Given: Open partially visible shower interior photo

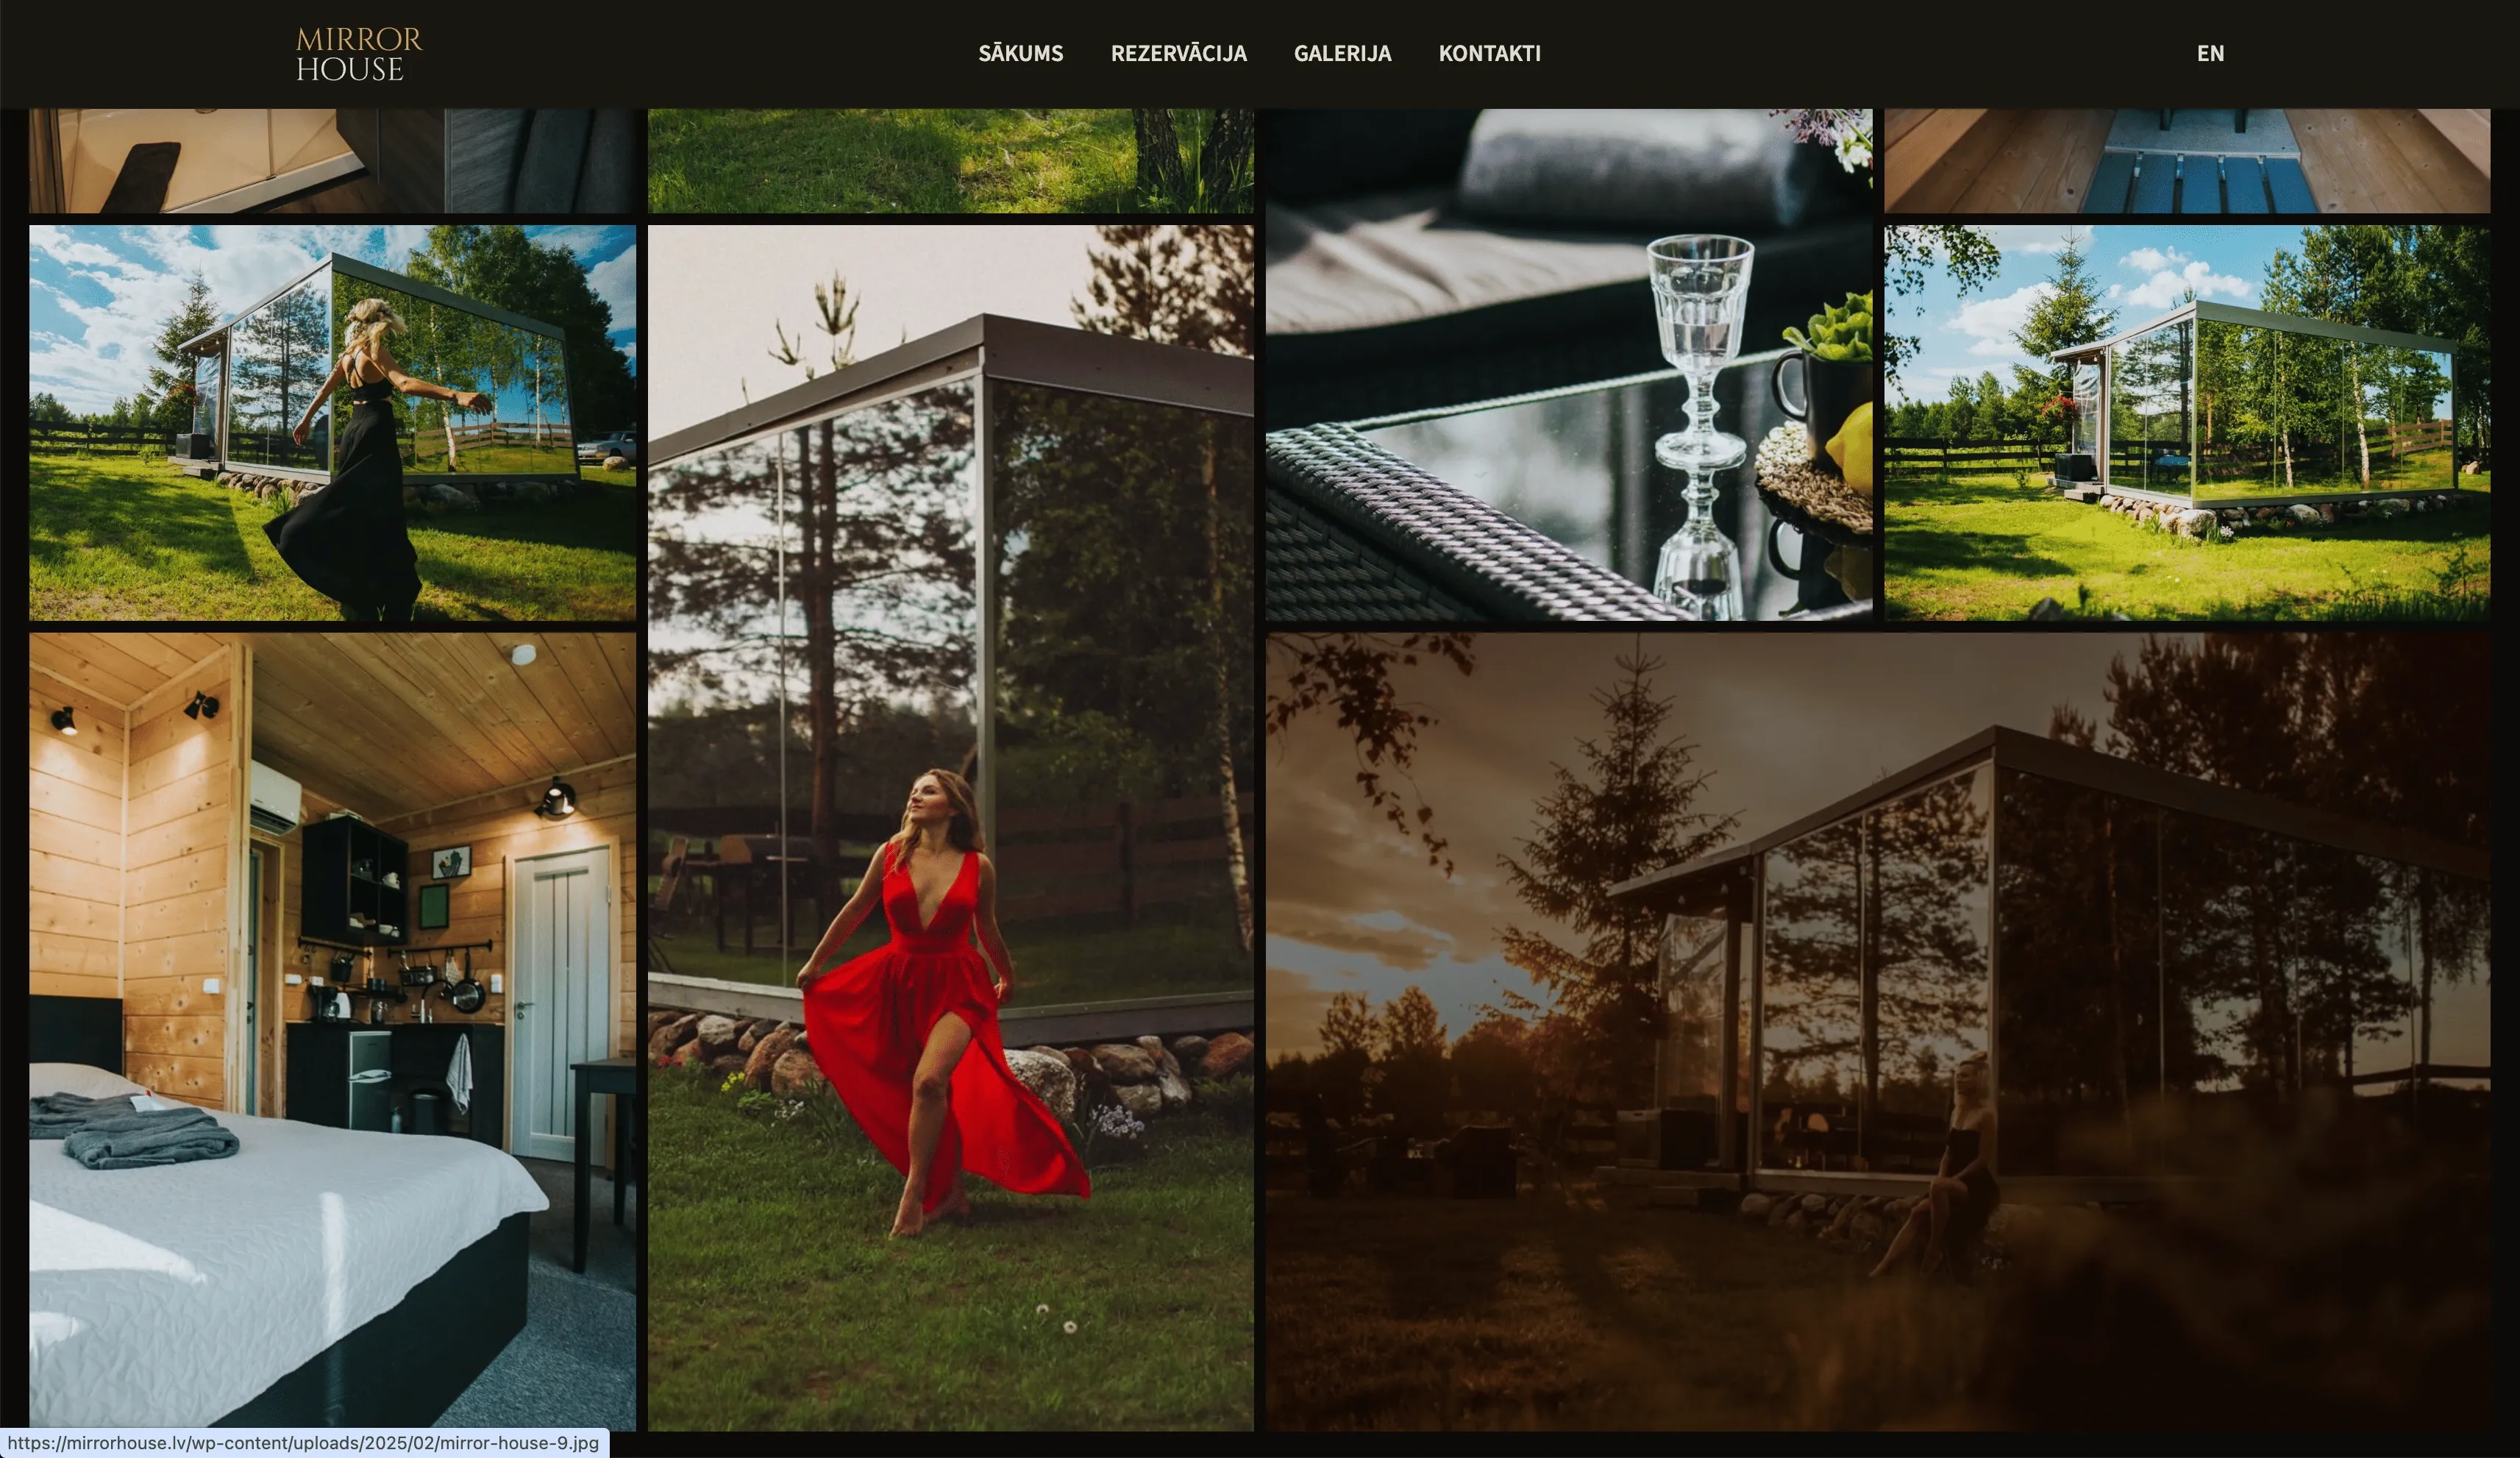Looking at the screenshot, I should (332, 160).
